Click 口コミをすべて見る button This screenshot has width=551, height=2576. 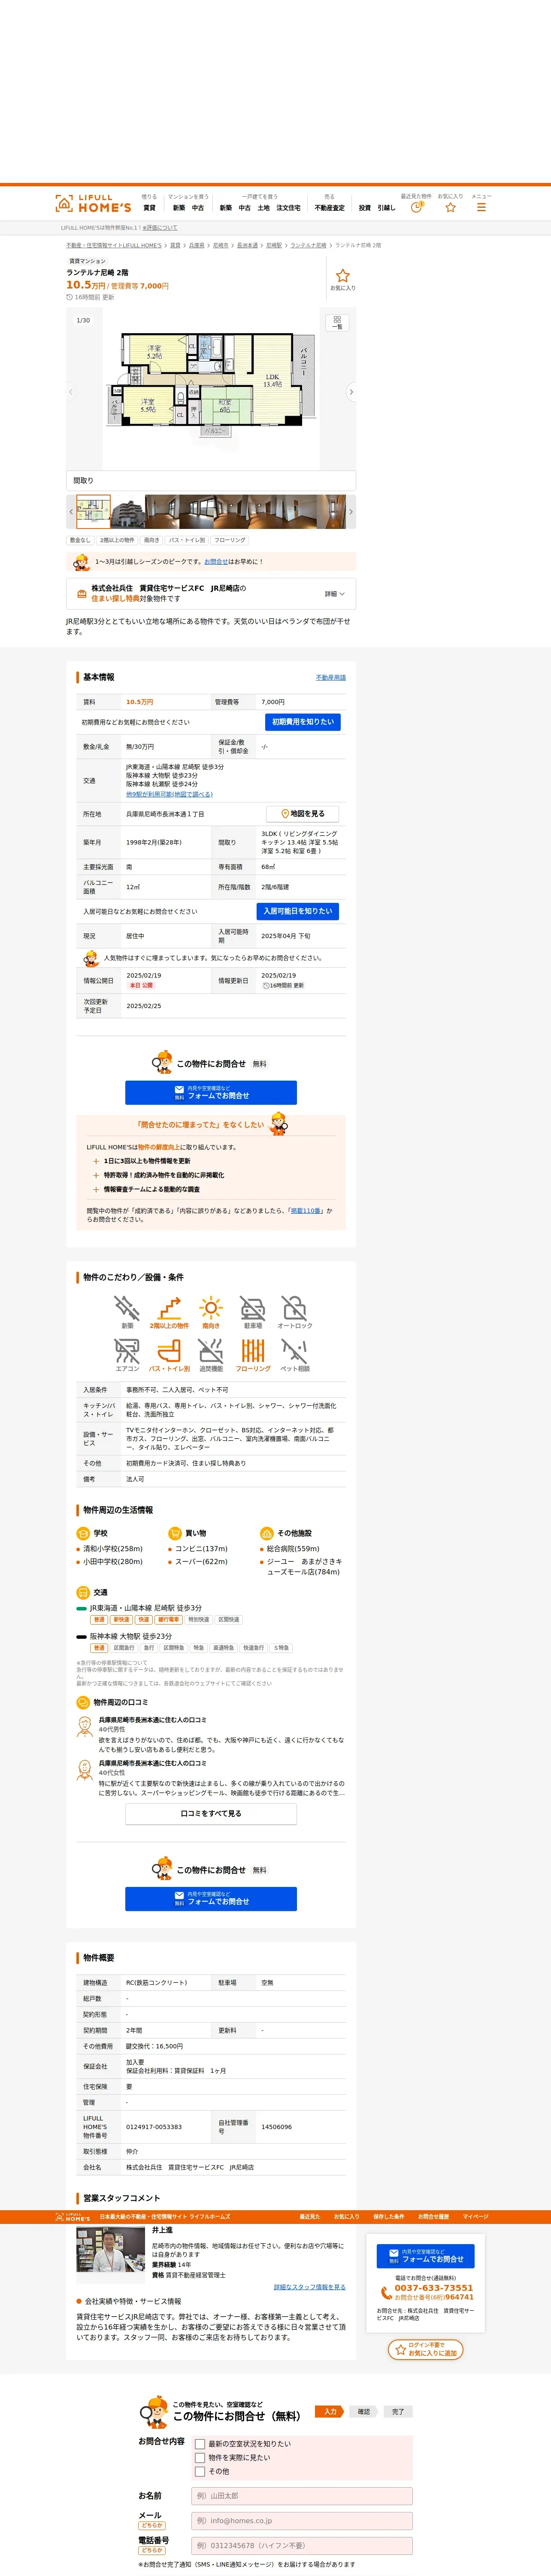211,1813
